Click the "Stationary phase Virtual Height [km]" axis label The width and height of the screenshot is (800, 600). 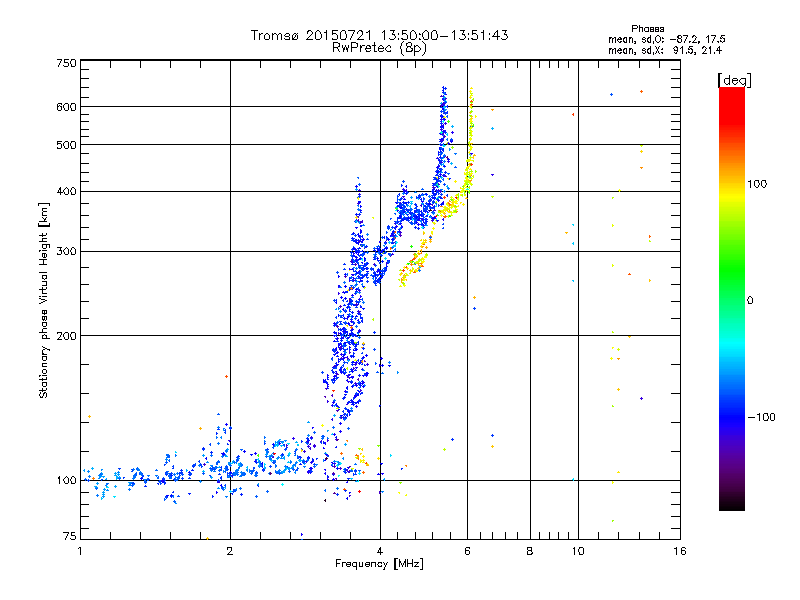click(43, 300)
